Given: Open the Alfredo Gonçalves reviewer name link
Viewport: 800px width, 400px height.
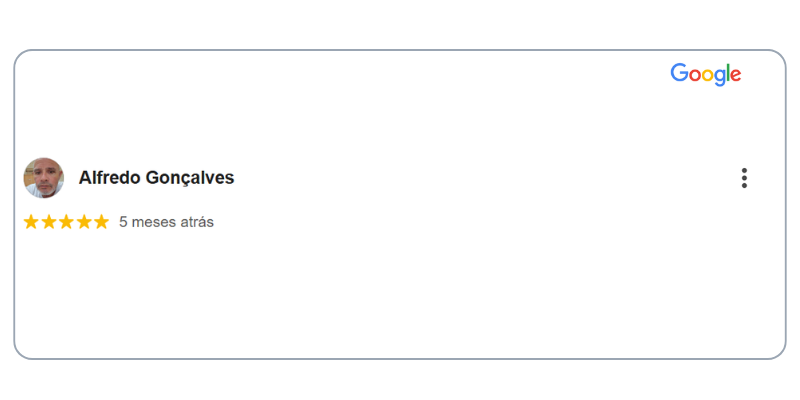Looking at the screenshot, I should click(156, 178).
